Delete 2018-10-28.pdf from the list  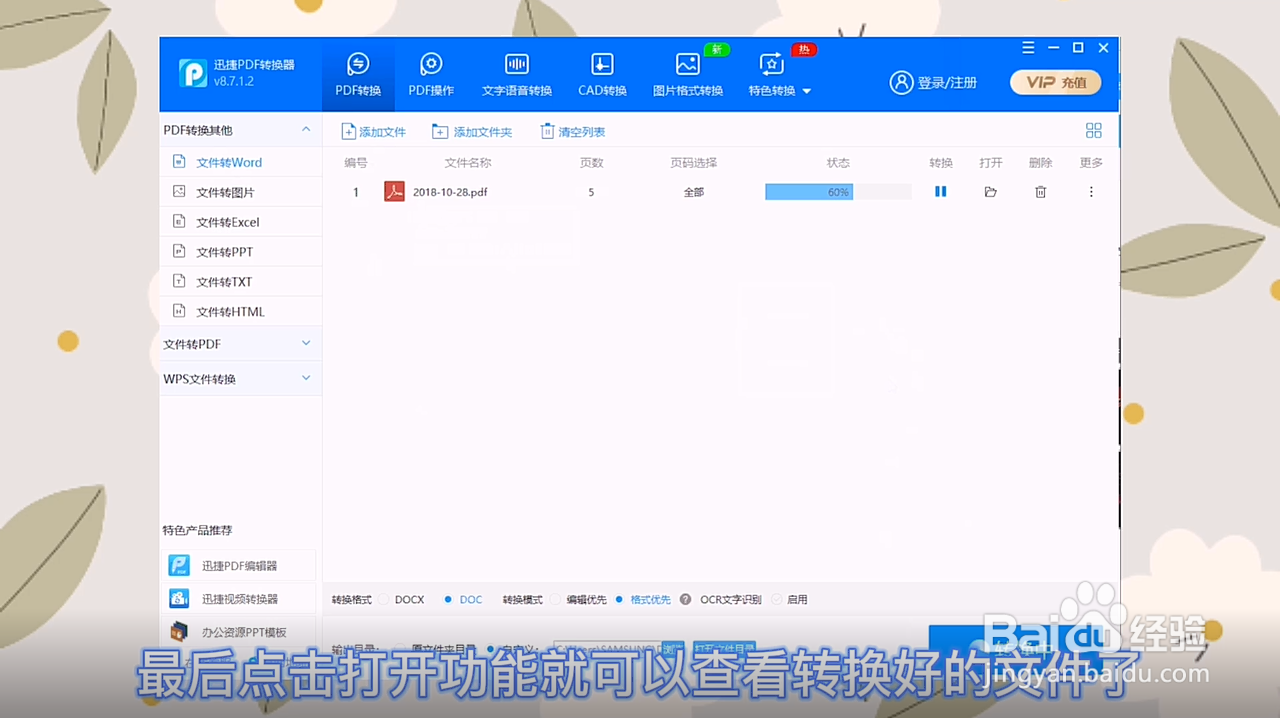(x=1040, y=192)
